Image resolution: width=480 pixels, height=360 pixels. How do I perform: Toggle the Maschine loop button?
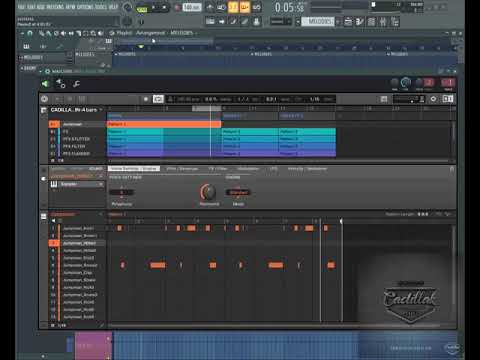coord(158,99)
